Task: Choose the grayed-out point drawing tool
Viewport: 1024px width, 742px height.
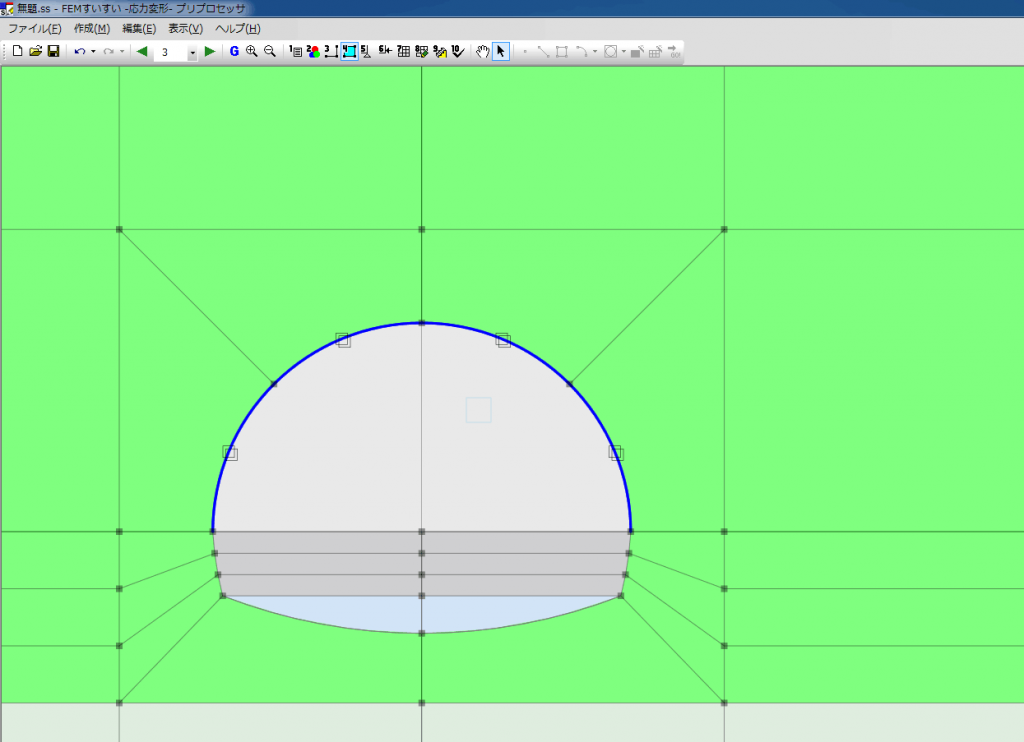Action: pyautogui.click(x=525, y=51)
